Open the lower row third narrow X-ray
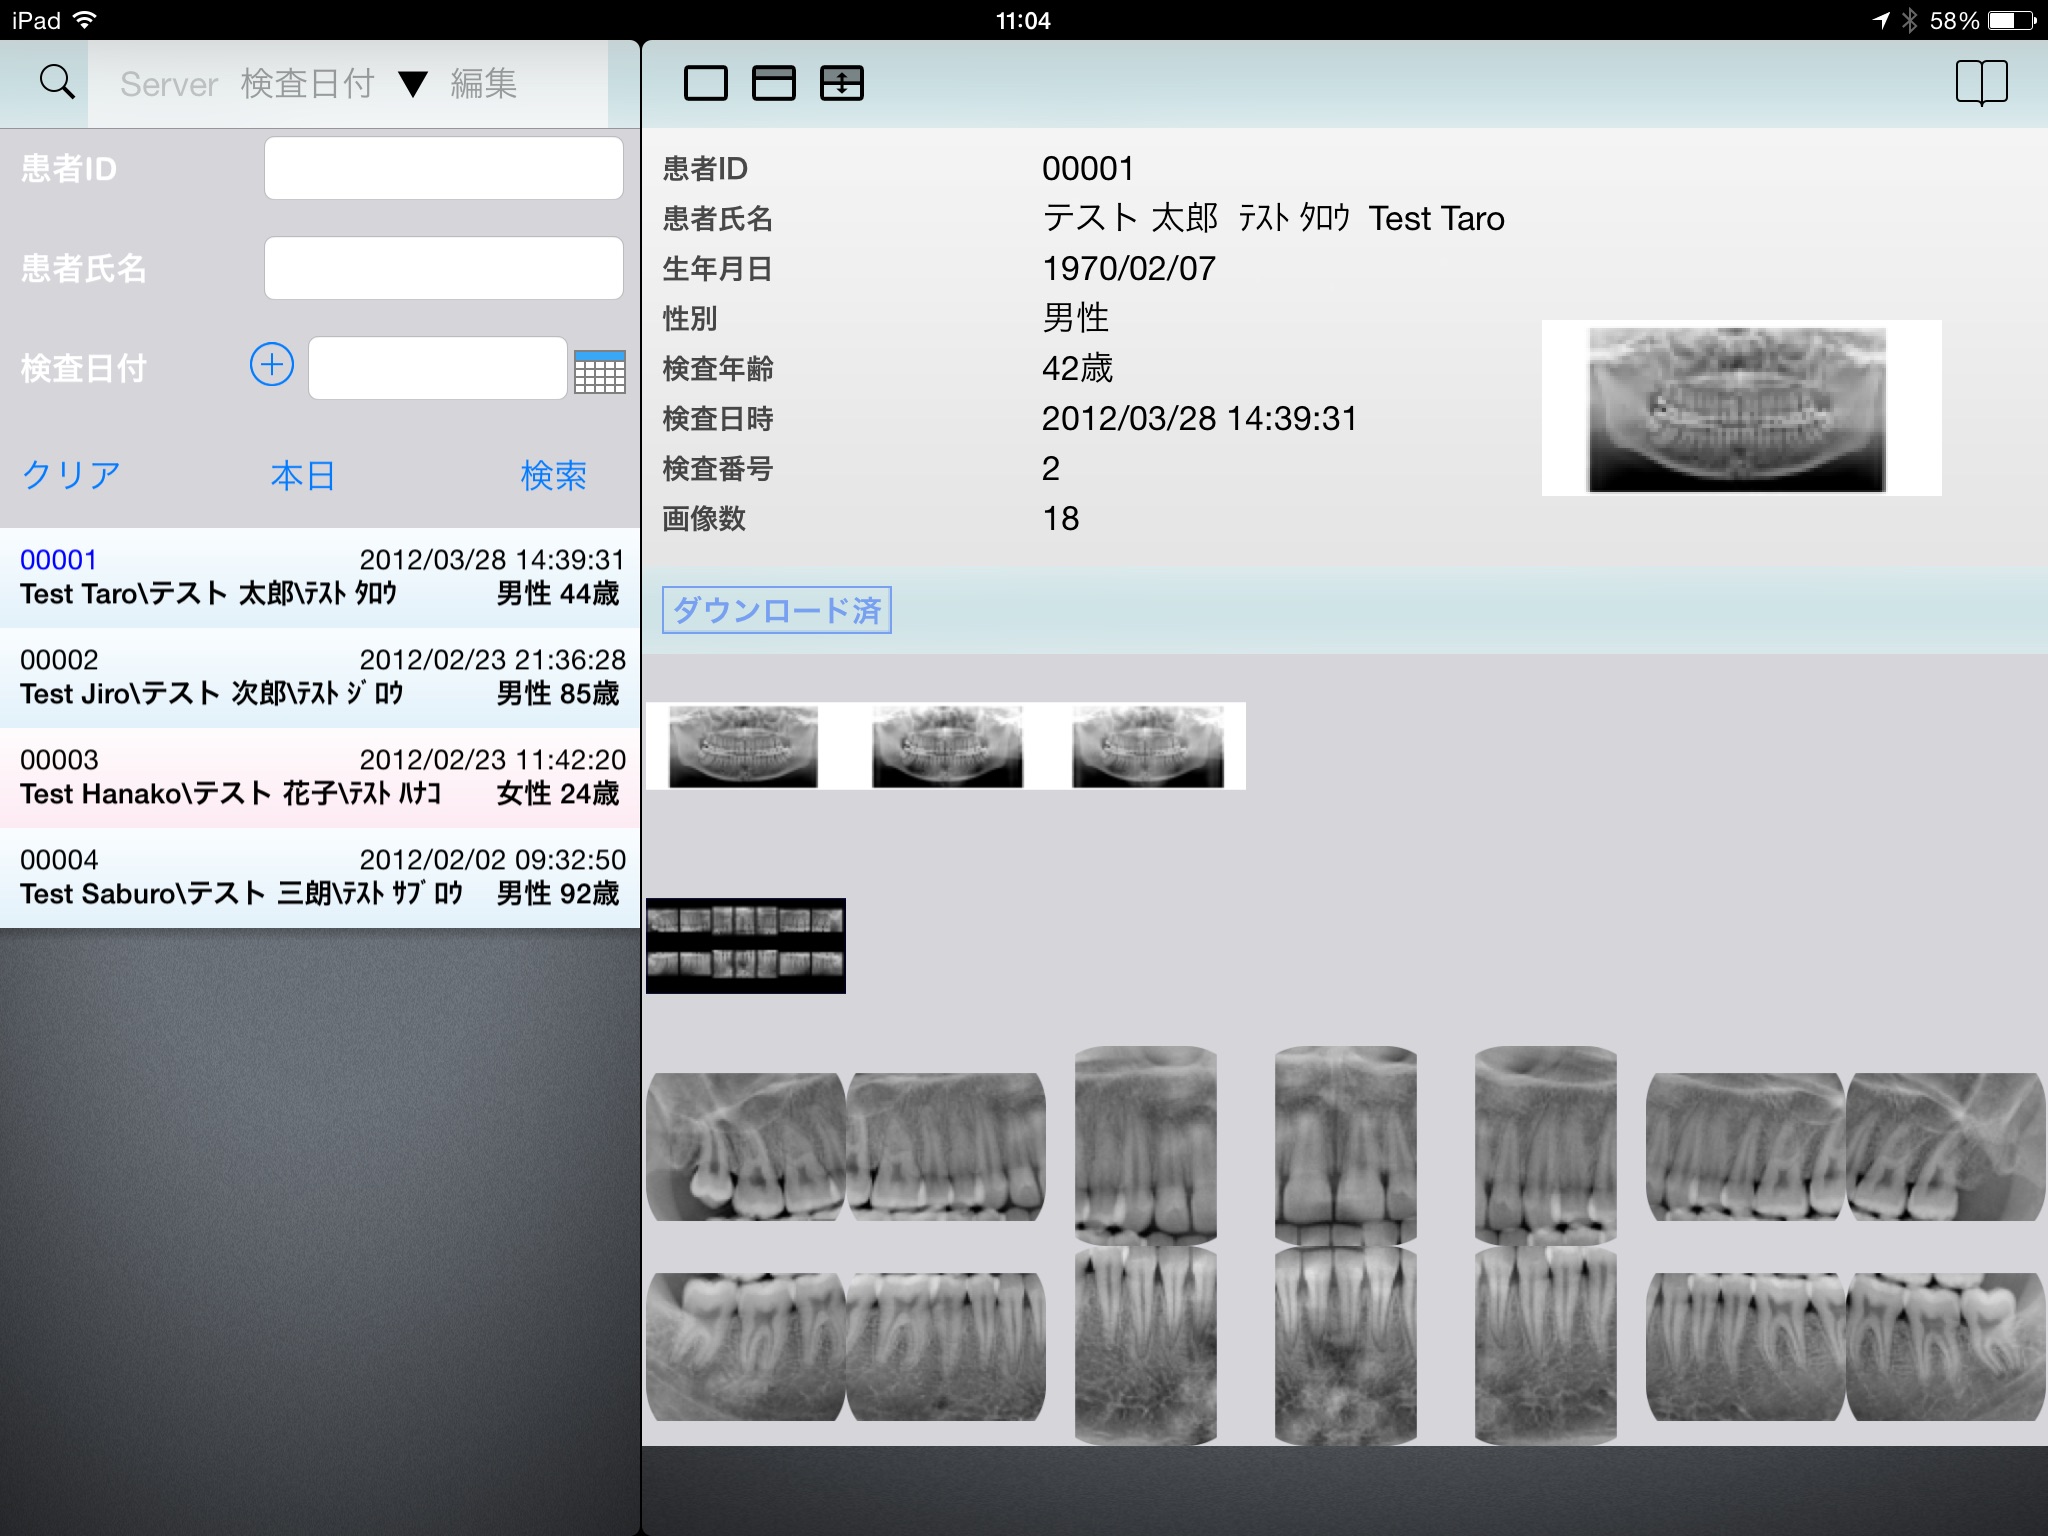The image size is (2048, 1536). pyautogui.click(x=1146, y=1346)
